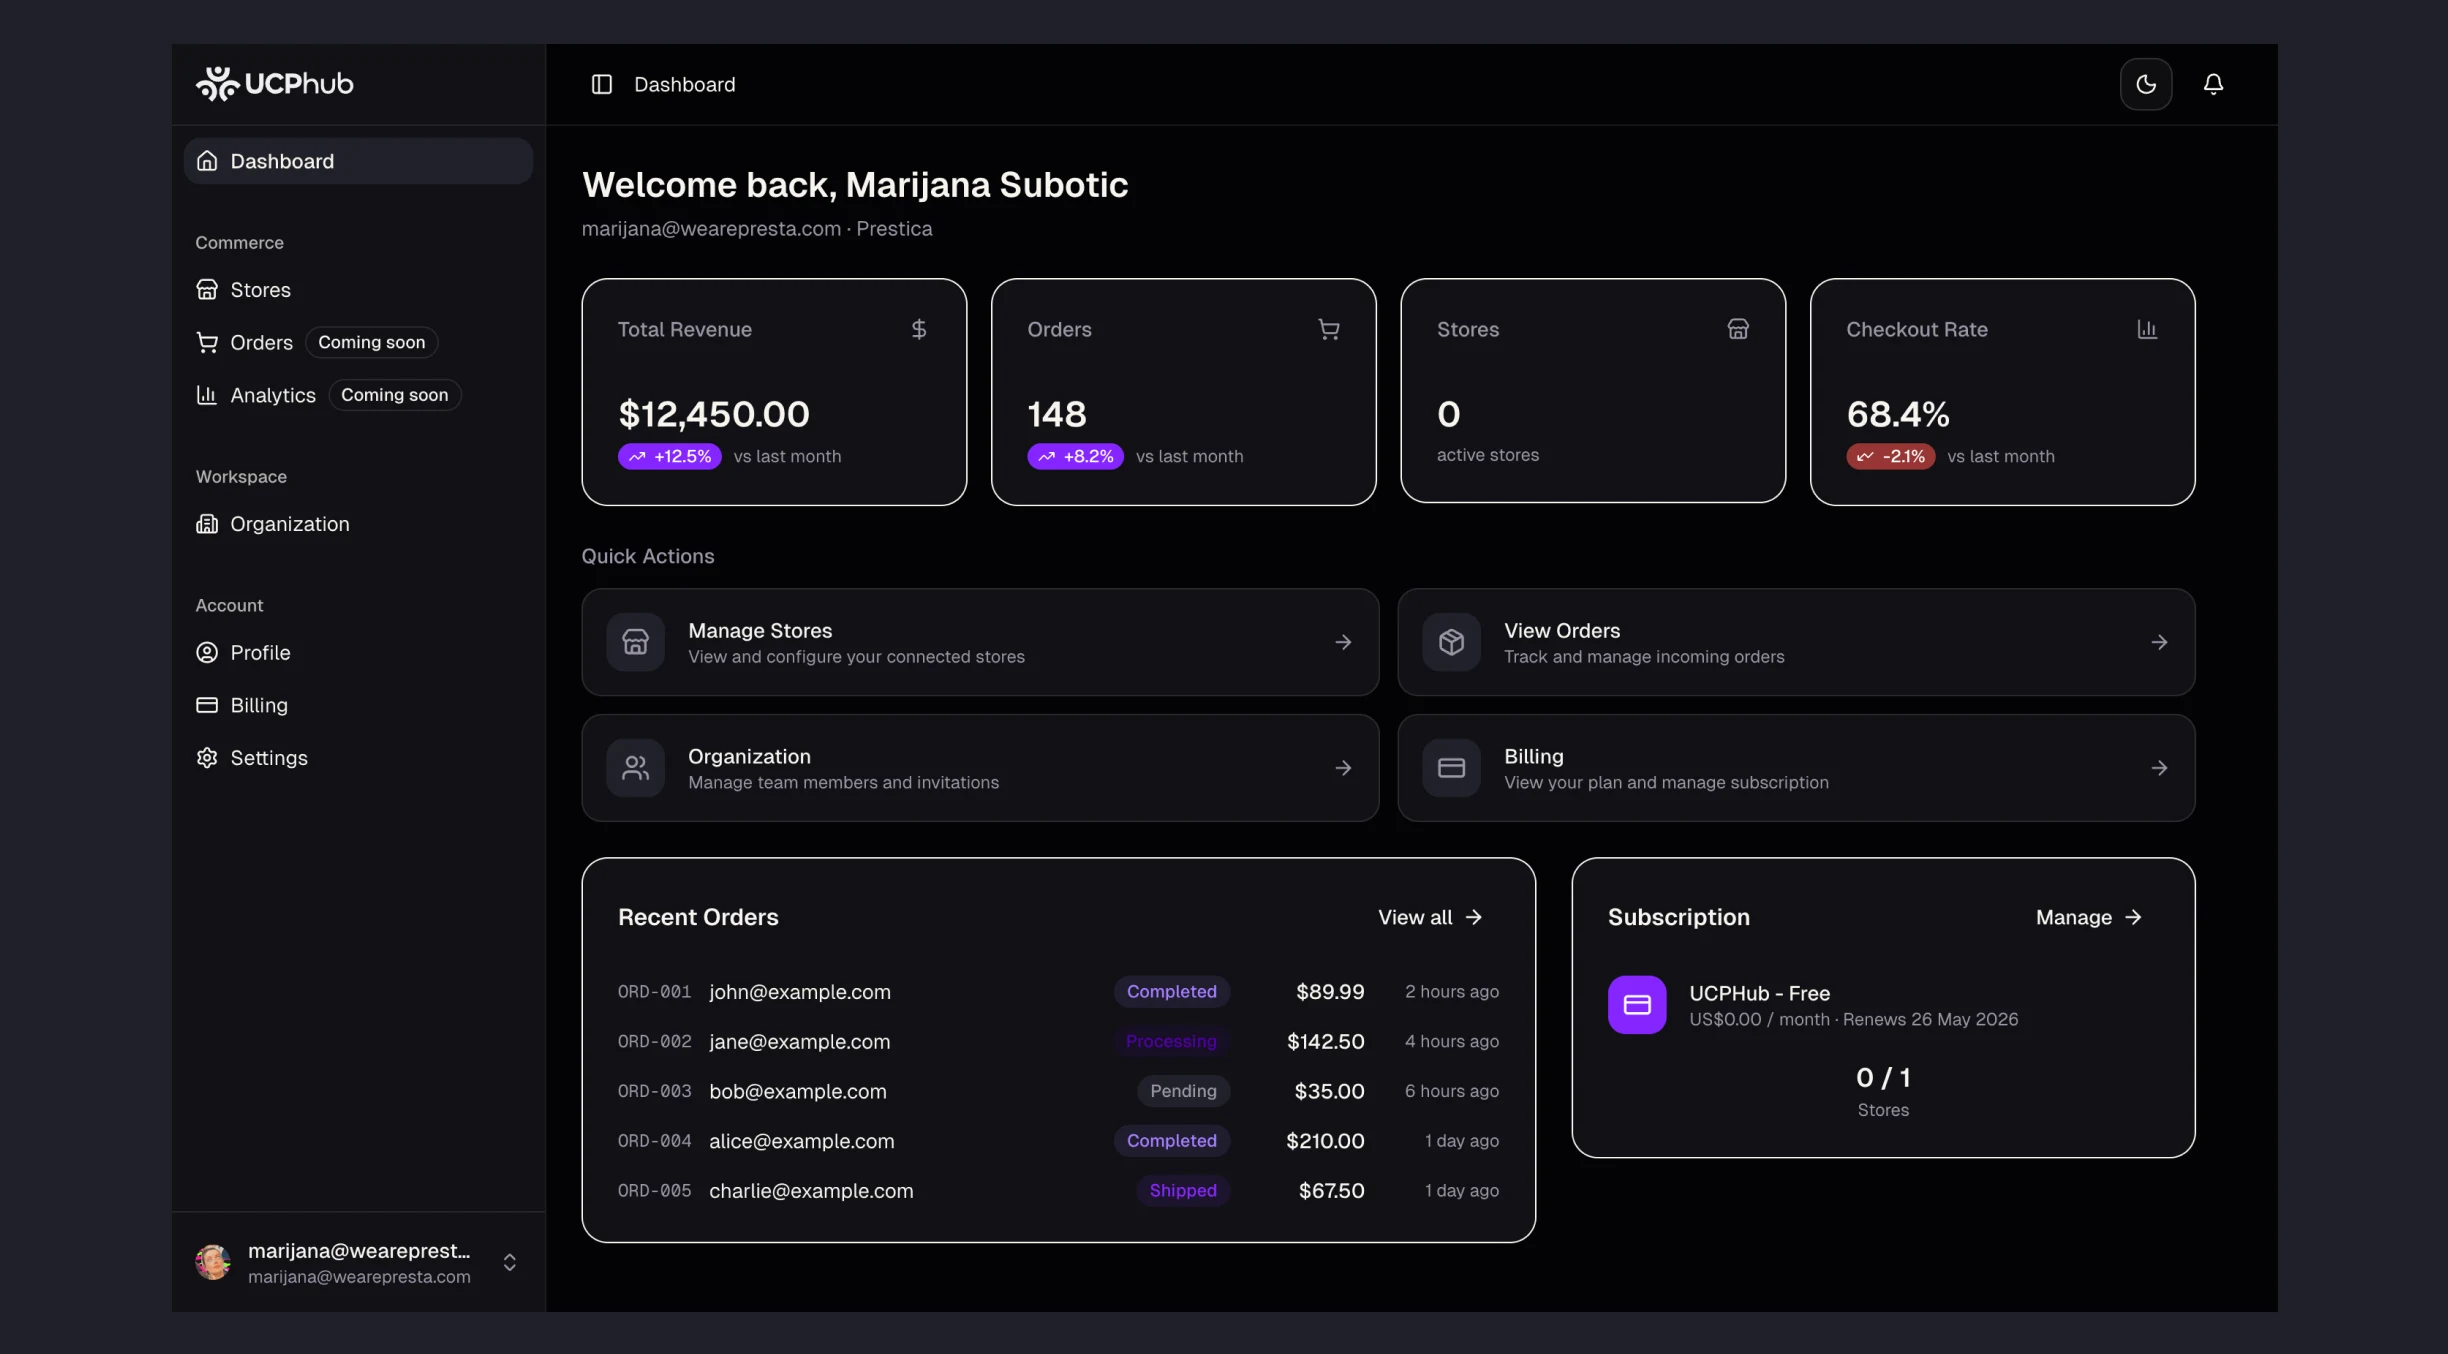Viewport: 2448px width, 1354px height.
Task: Click the Coming soon badge next to Analytics
Action: point(395,395)
